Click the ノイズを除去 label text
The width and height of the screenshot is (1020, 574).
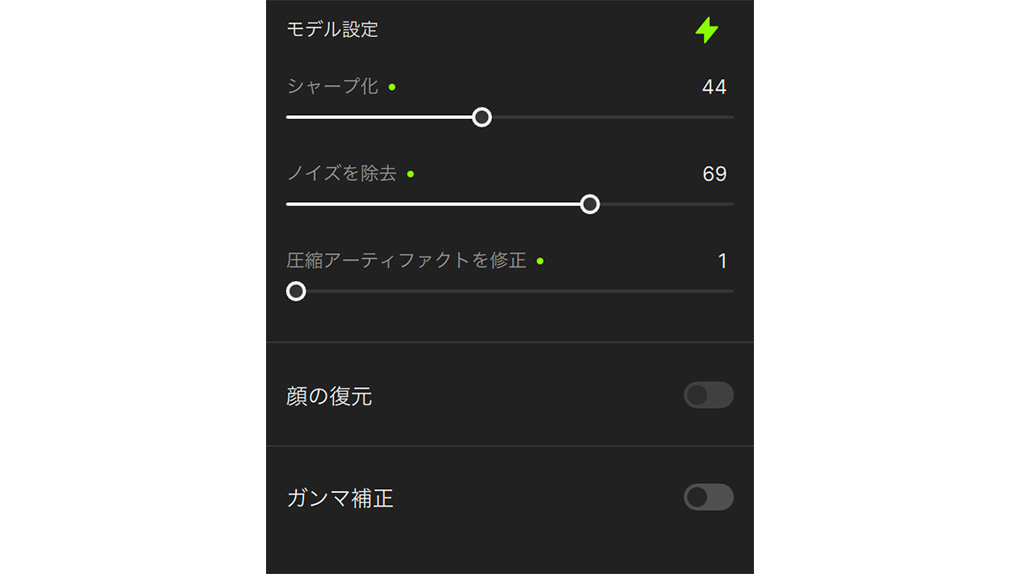coord(342,174)
